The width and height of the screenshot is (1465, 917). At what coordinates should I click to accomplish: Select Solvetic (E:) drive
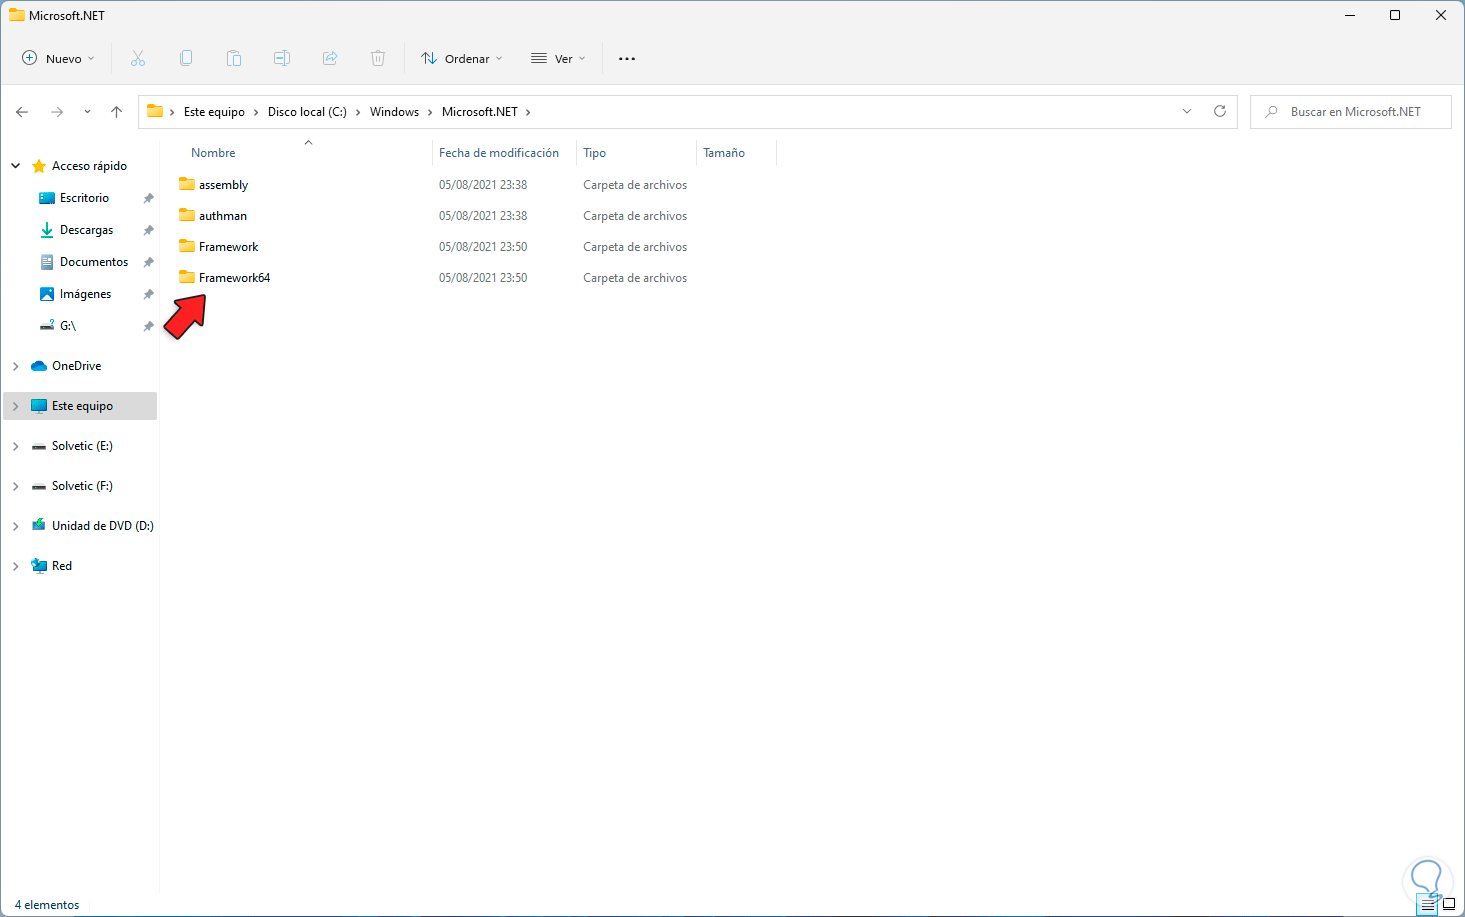click(82, 446)
